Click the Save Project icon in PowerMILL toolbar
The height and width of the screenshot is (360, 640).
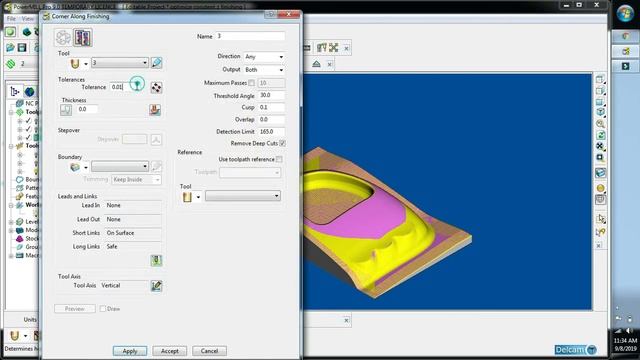pyautogui.click(x=22, y=48)
